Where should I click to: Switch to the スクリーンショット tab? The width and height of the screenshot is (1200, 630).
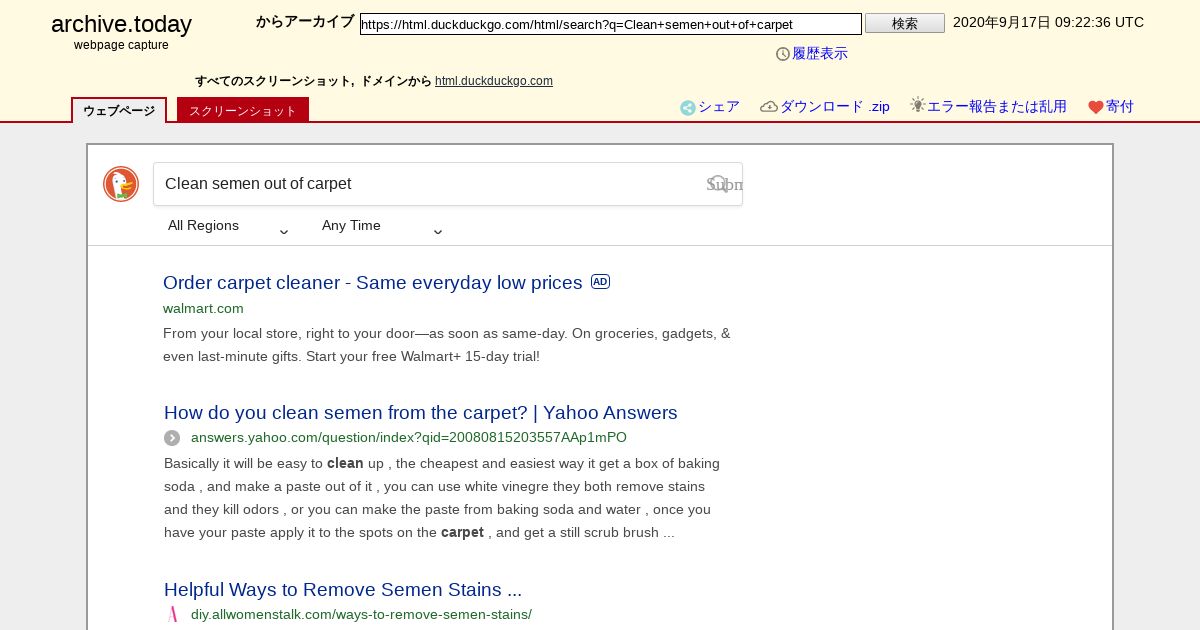(x=243, y=111)
